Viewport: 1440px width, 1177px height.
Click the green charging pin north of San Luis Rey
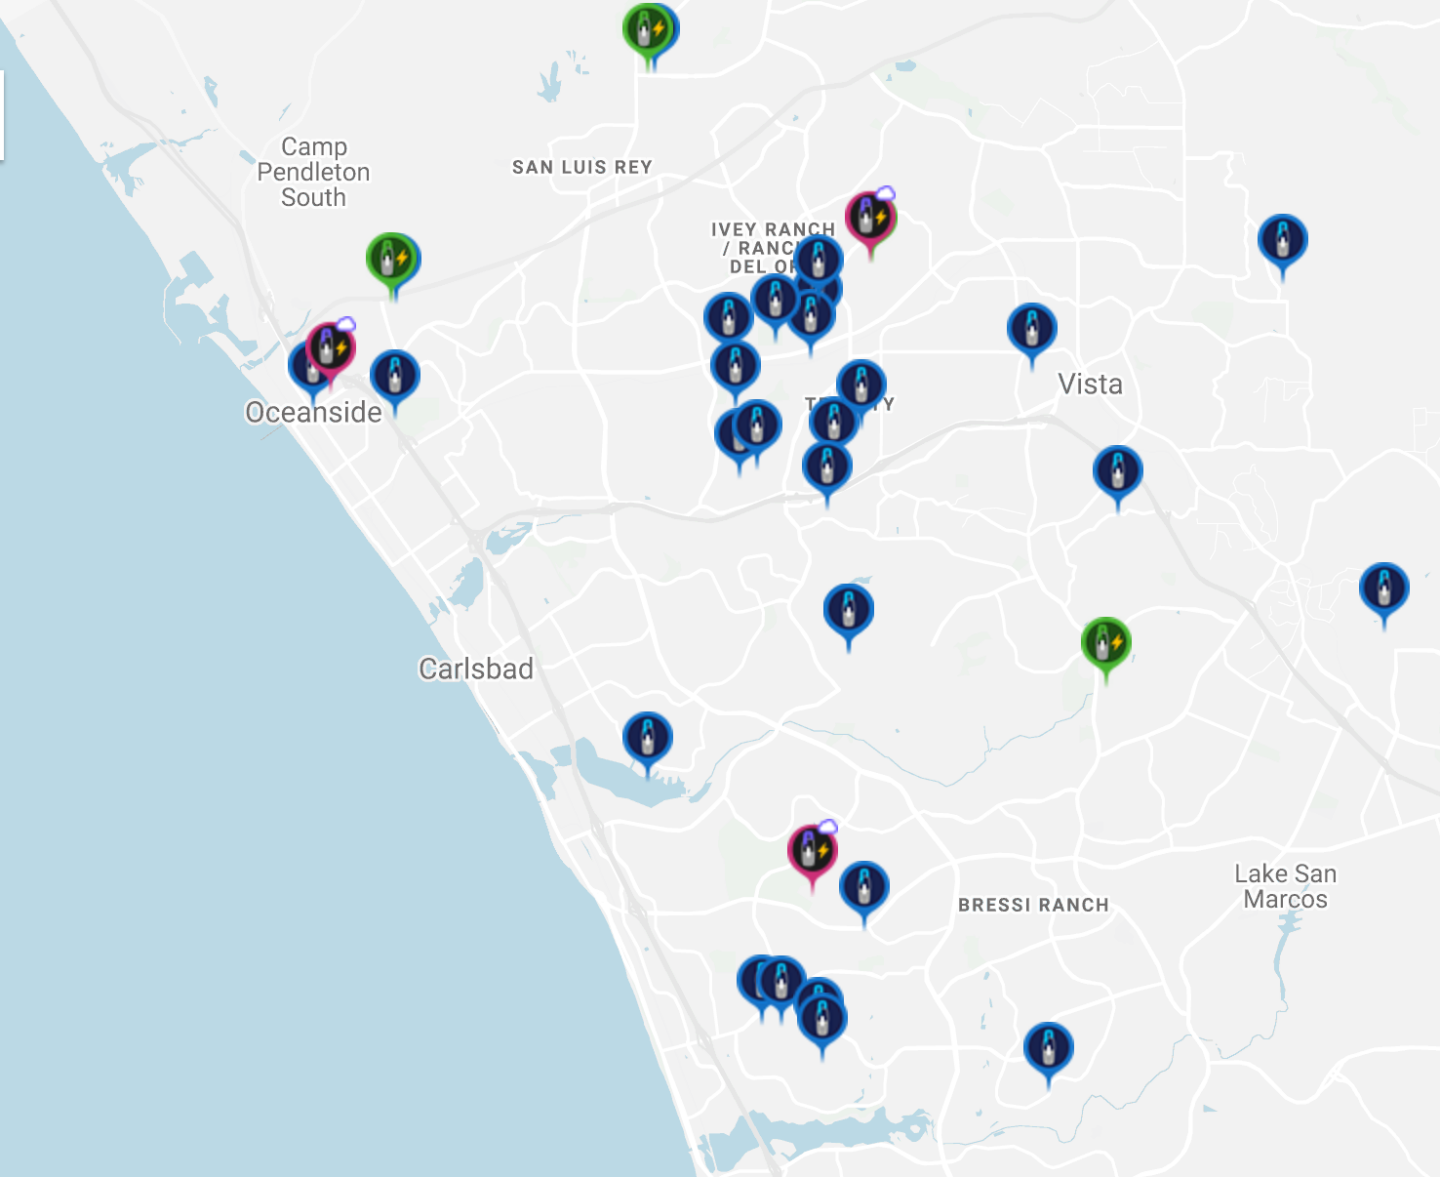(x=646, y=31)
